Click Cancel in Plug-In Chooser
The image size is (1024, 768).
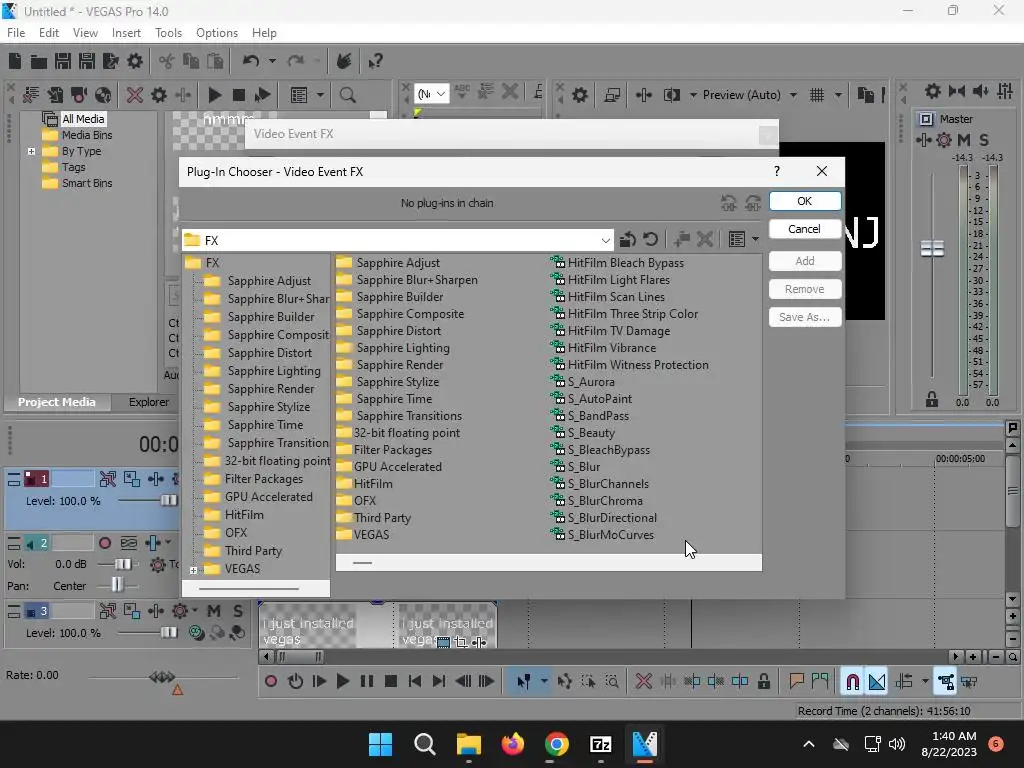805,229
